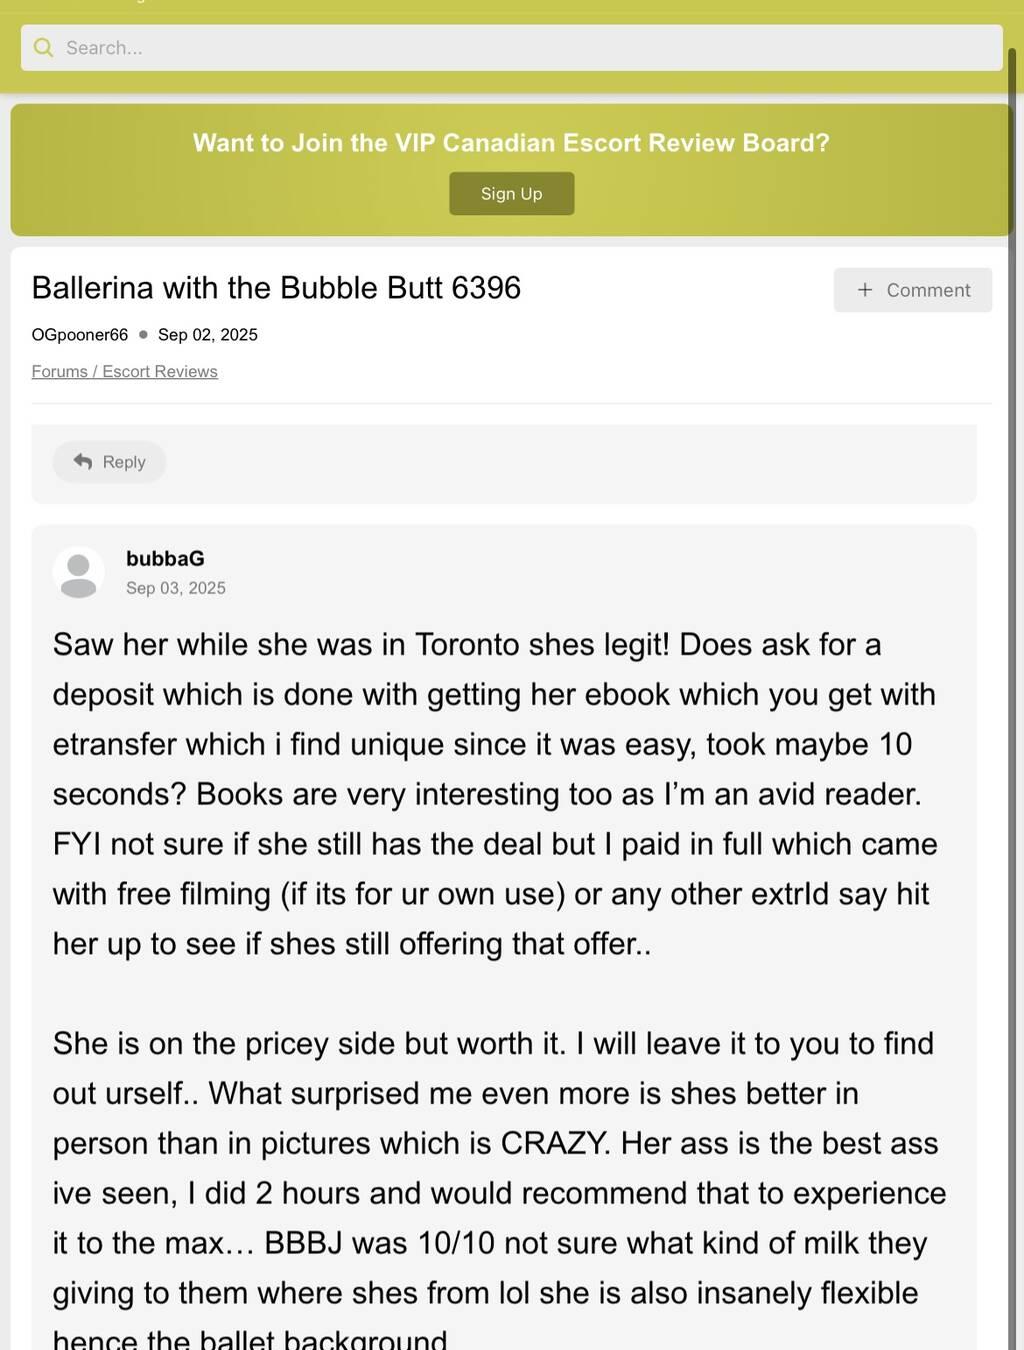Open the bubbaG username profile
The width and height of the screenshot is (1024, 1350).
[x=165, y=559]
